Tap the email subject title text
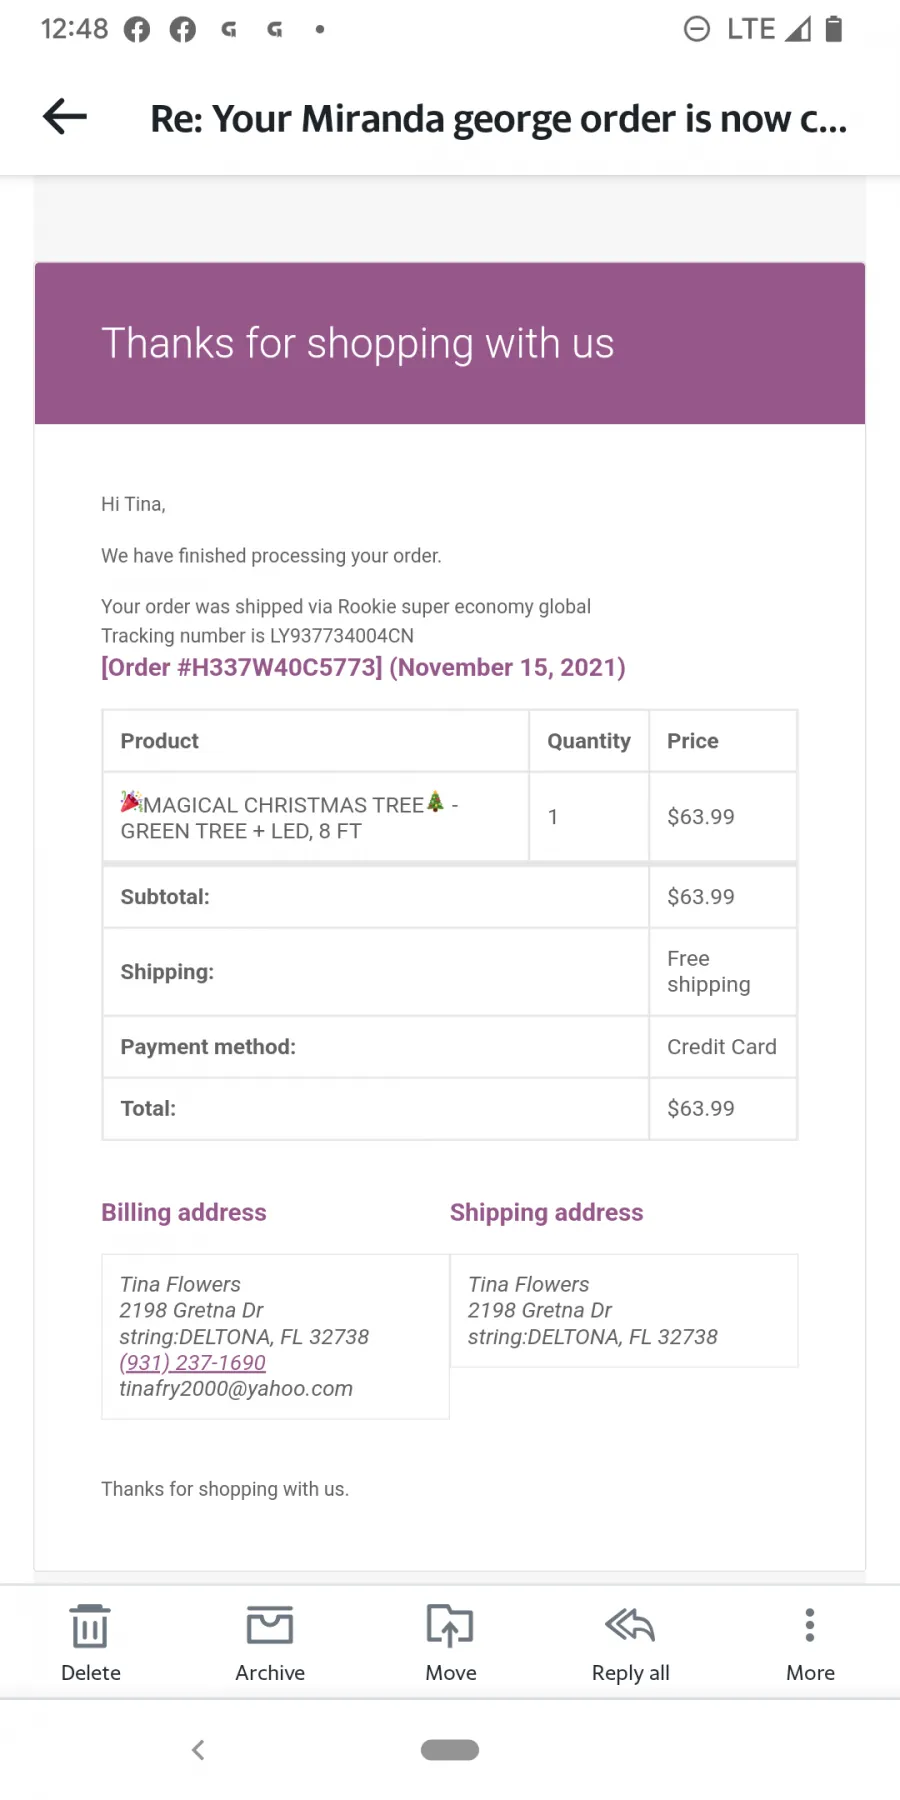Screen dimensions: 900x1800 tap(499, 118)
